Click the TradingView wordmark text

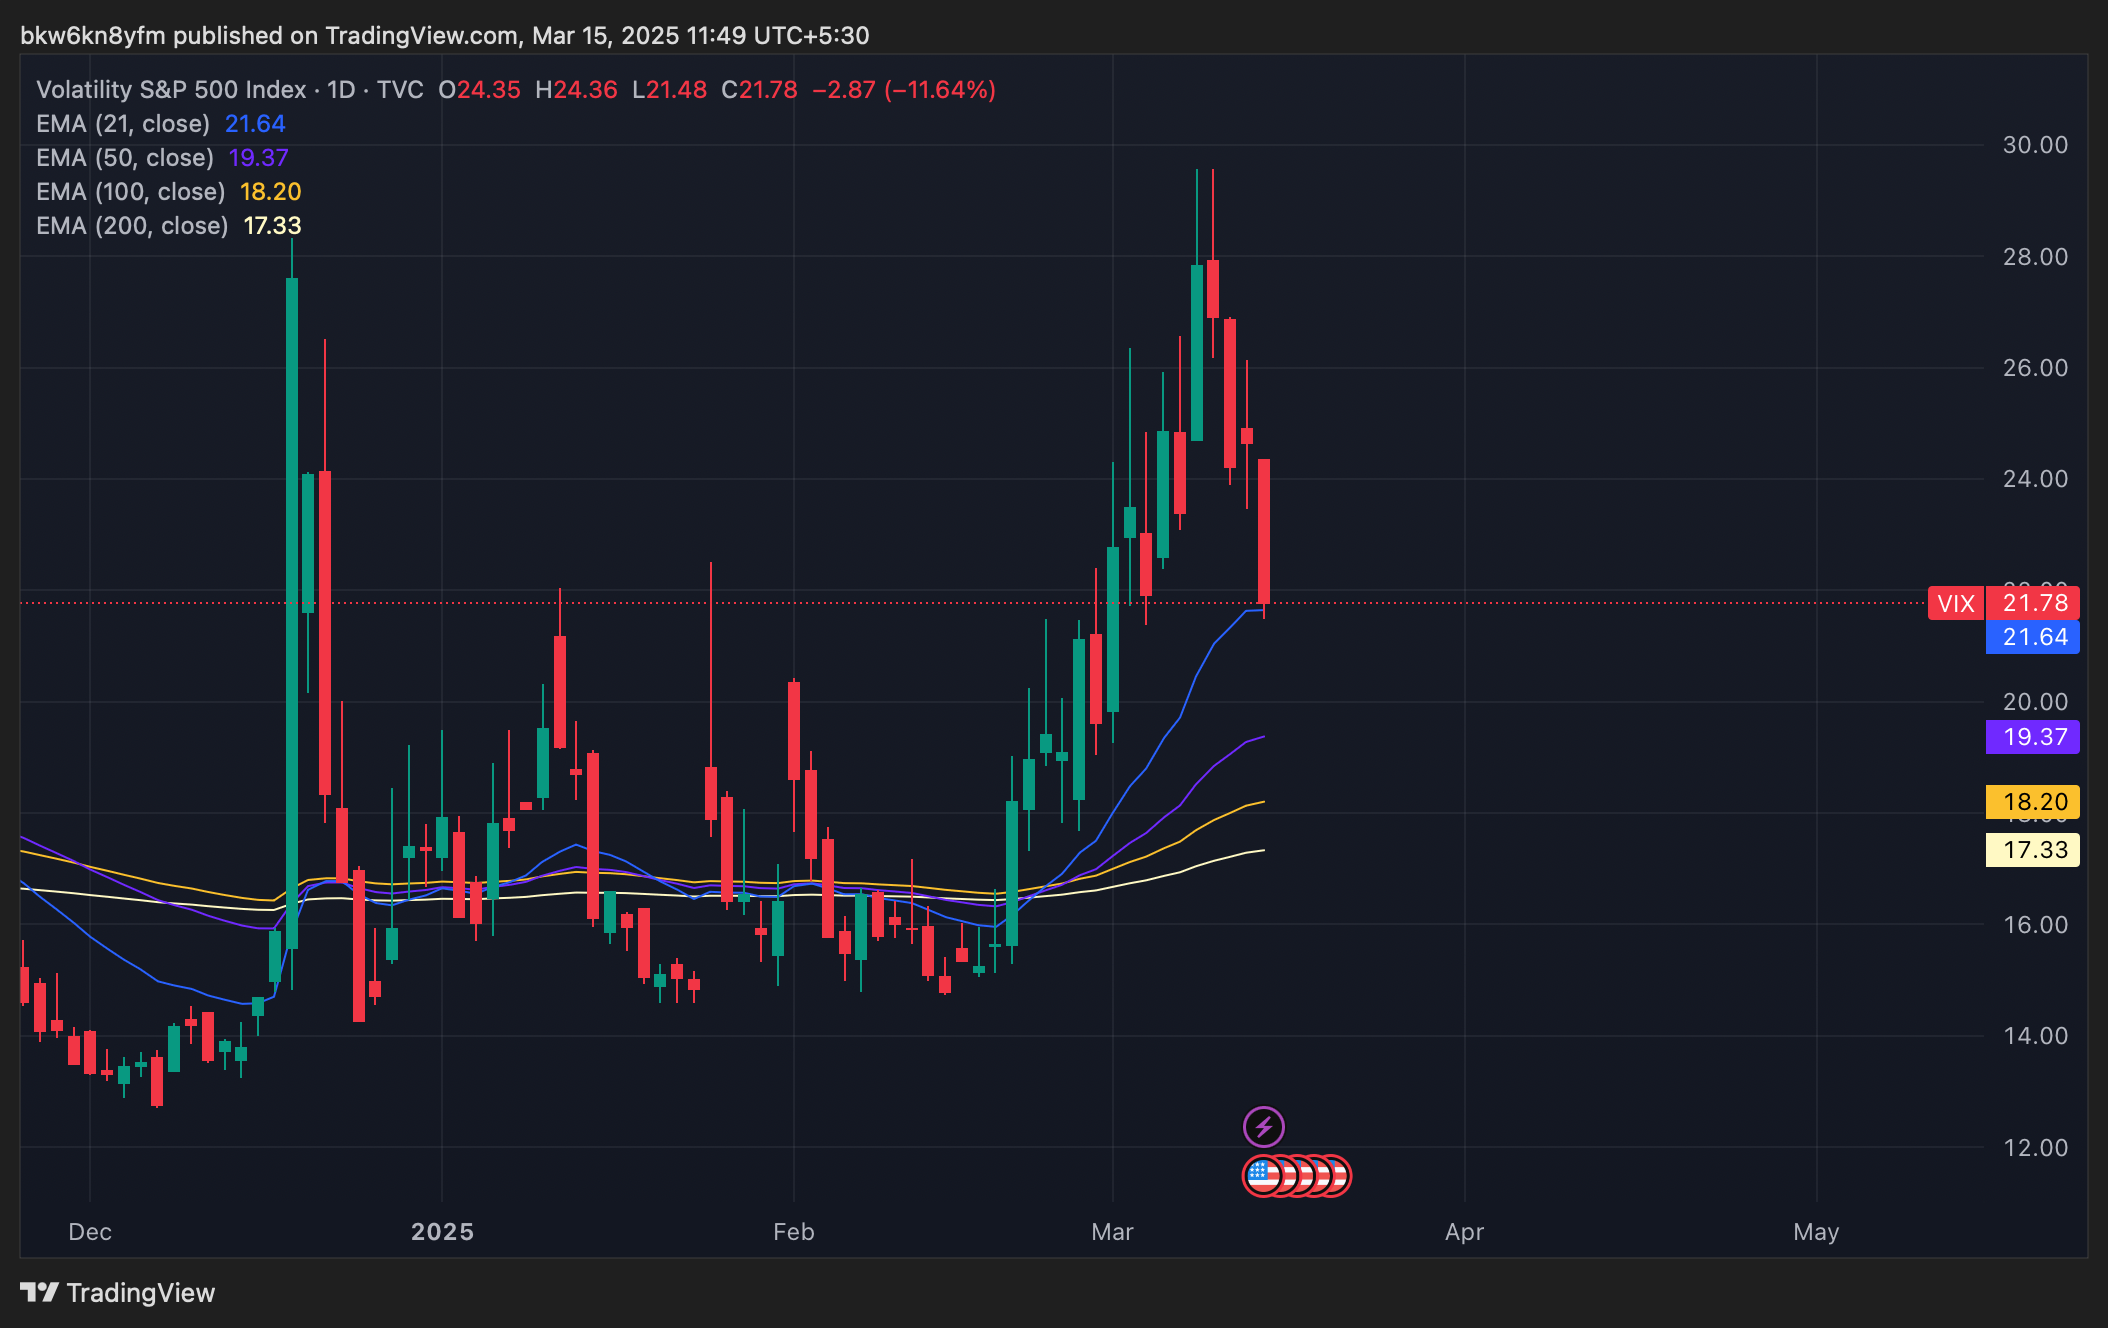click(140, 1293)
